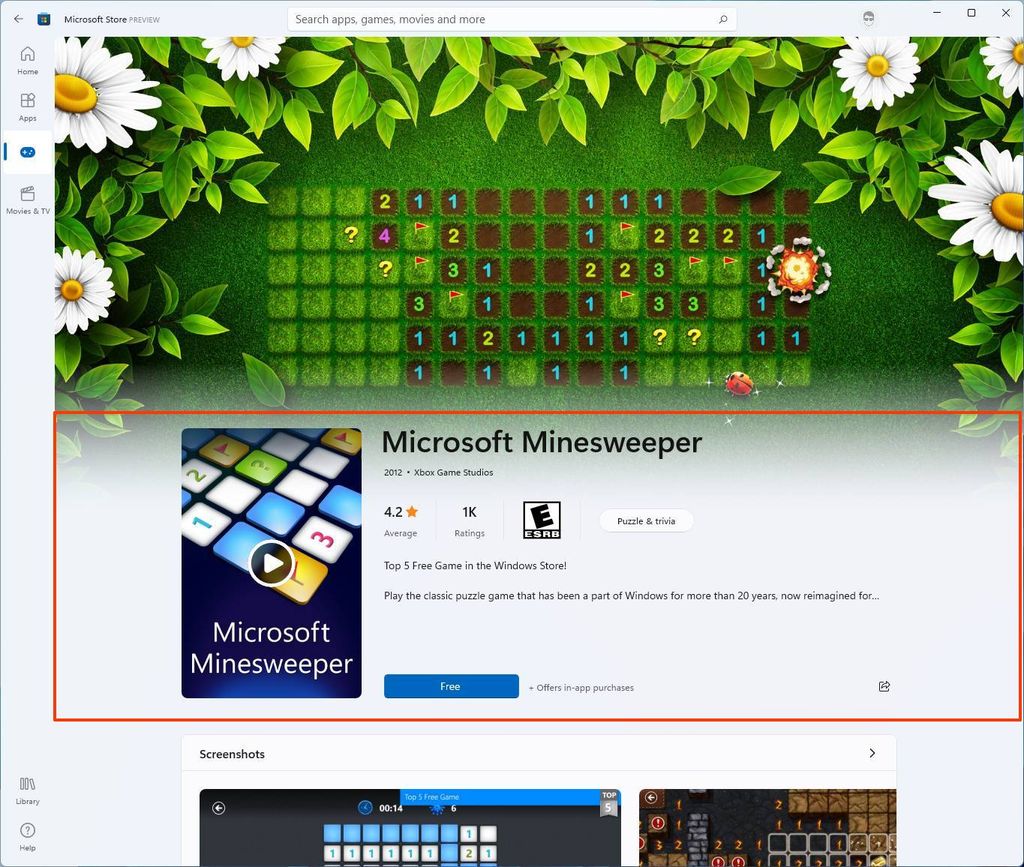Image resolution: width=1024 pixels, height=867 pixels.
Task: Switch to the Apps section
Action: [27, 105]
